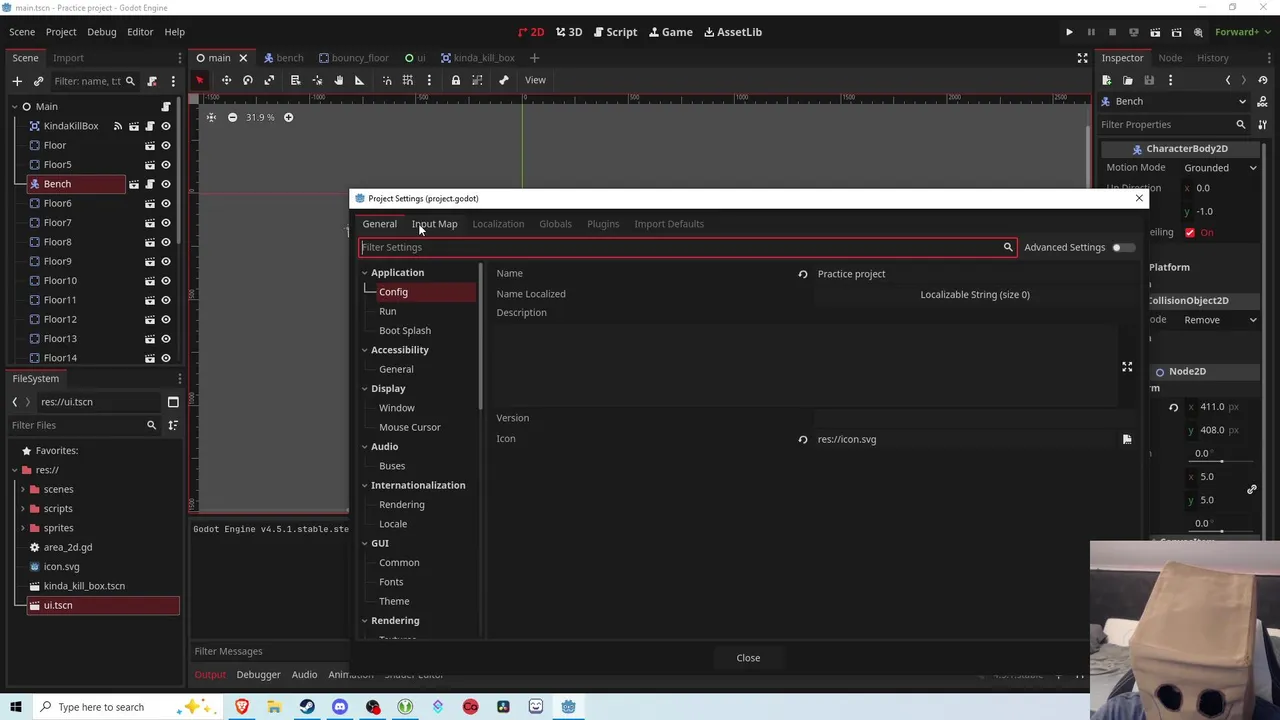Open the AssetLib workspace
The height and width of the screenshot is (720, 1280).
tap(732, 32)
